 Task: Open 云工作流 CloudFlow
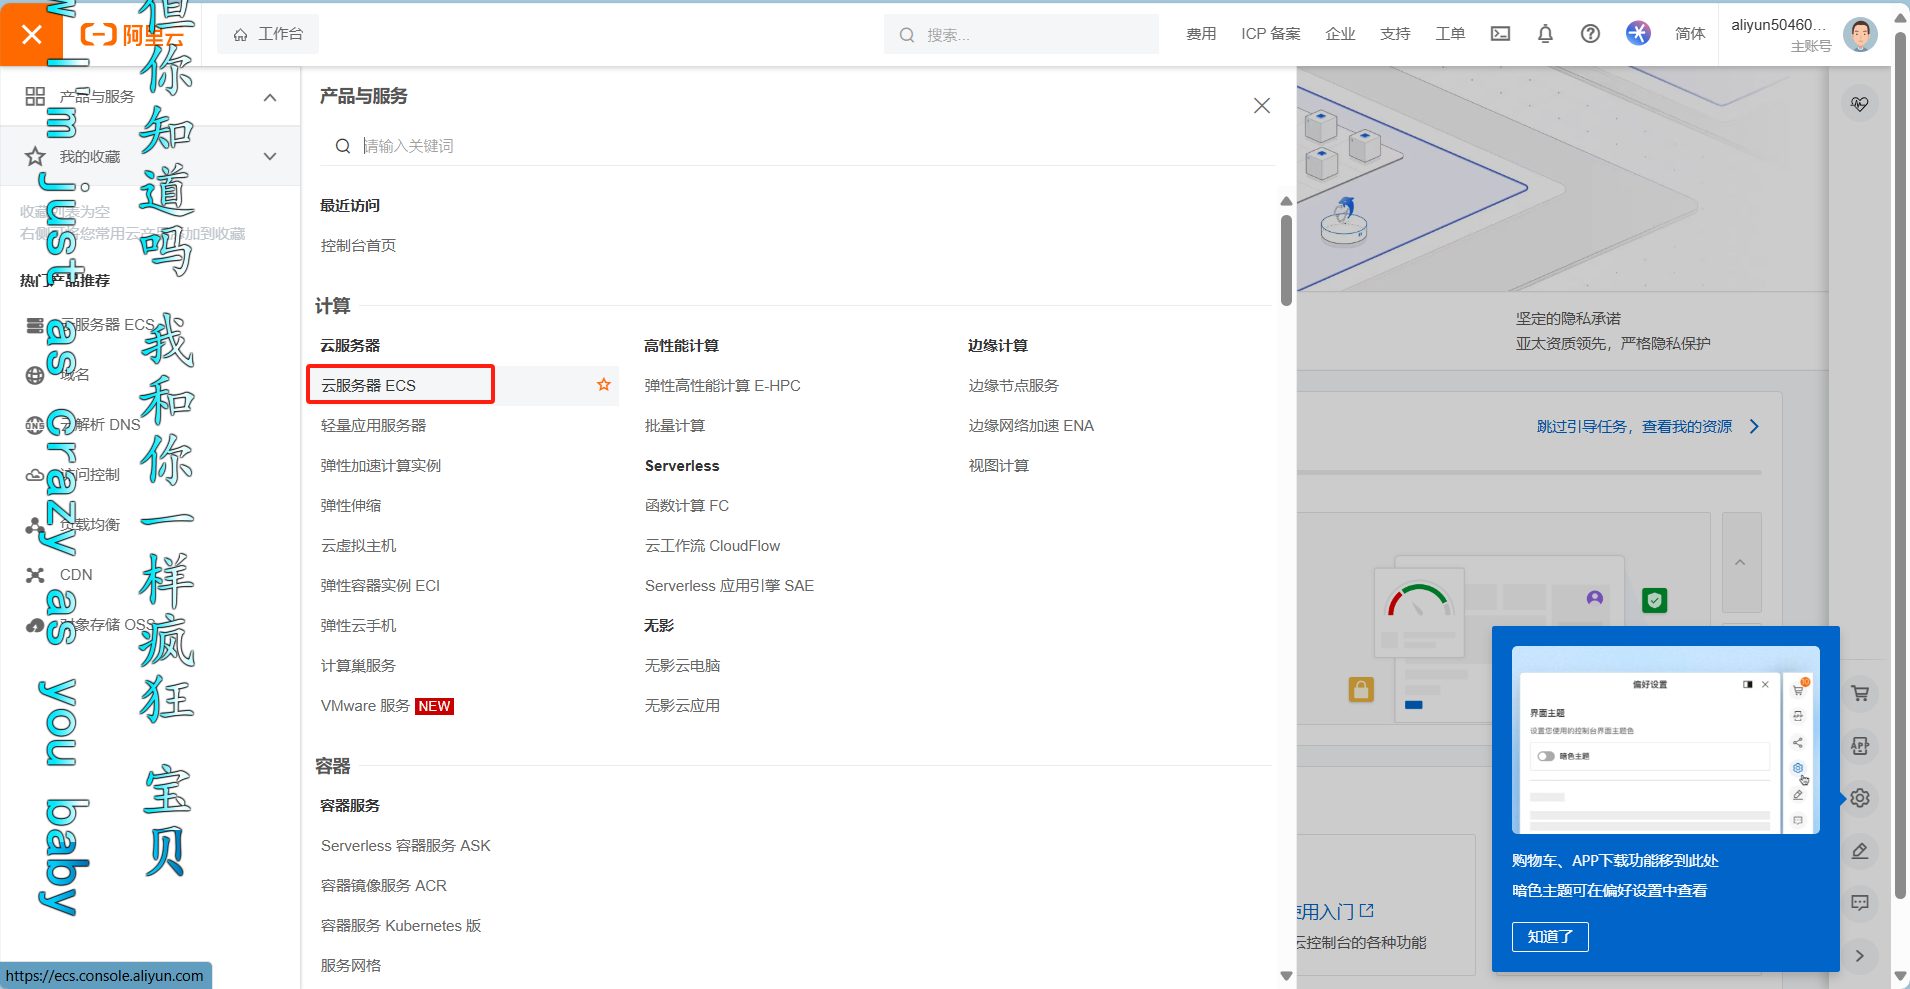pos(712,546)
